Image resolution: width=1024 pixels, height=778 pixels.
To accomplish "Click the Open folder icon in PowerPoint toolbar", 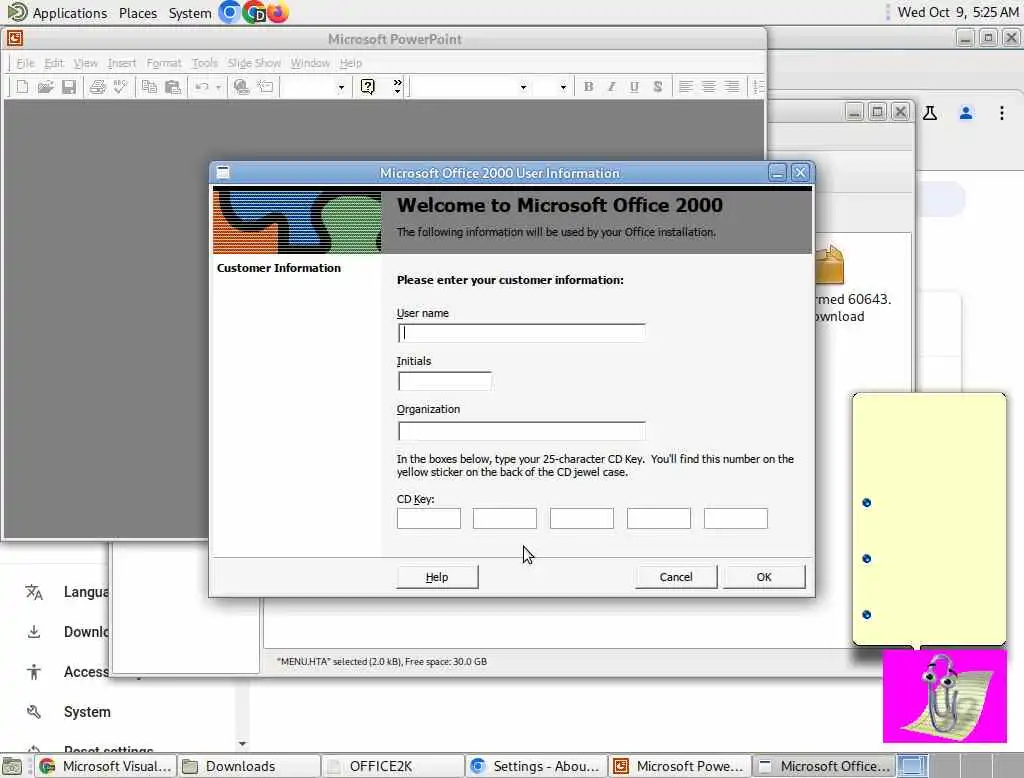I will point(45,87).
